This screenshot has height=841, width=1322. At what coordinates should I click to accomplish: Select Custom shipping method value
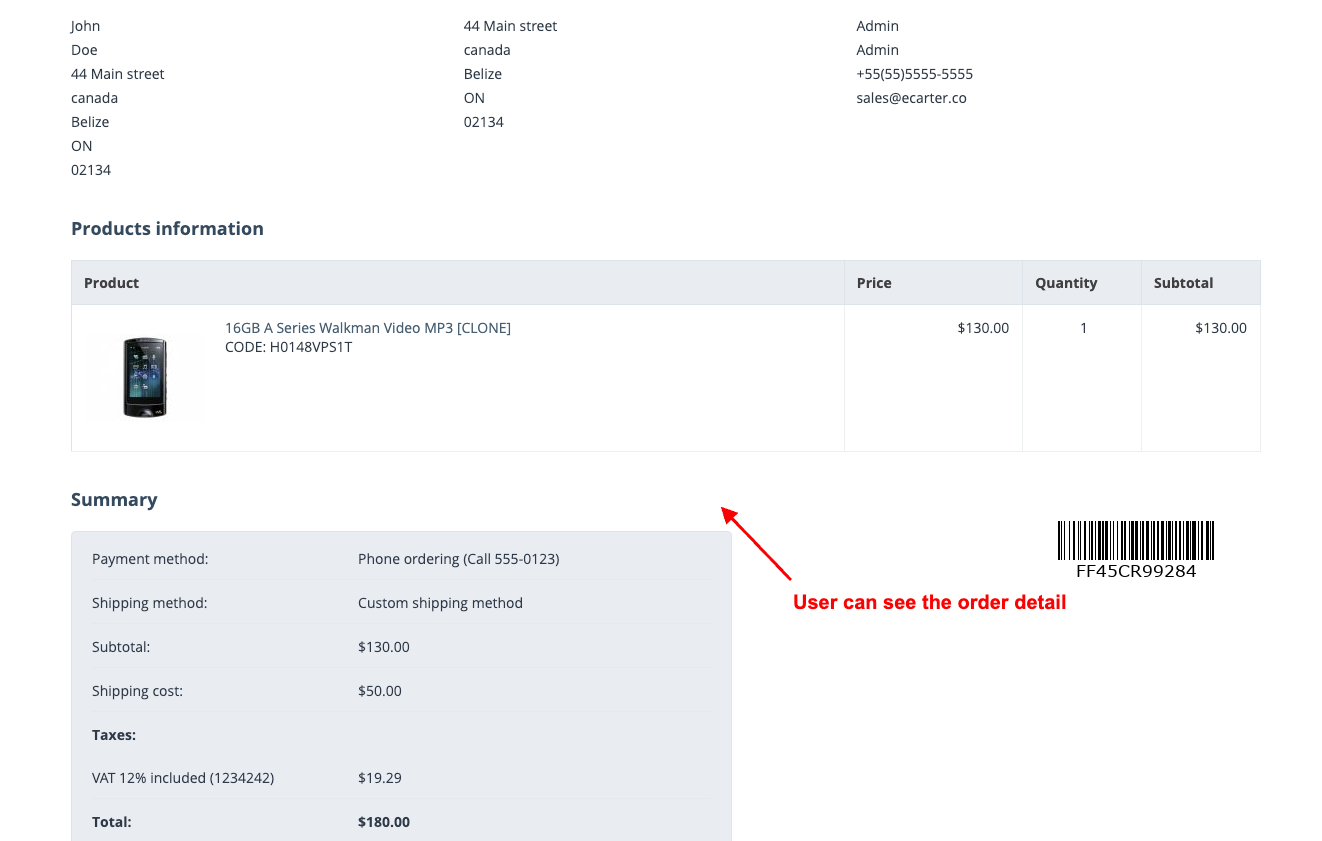point(440,603)
